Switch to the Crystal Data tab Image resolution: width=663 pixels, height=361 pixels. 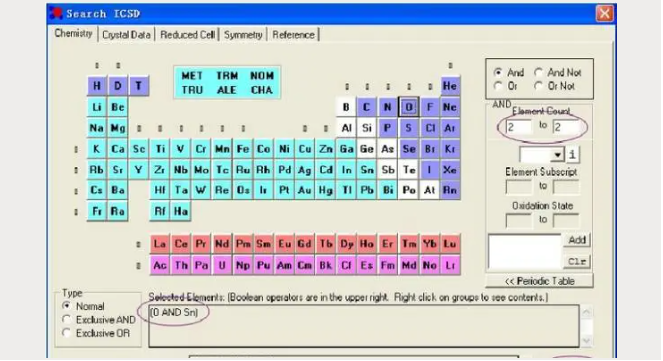coord(126,35)
